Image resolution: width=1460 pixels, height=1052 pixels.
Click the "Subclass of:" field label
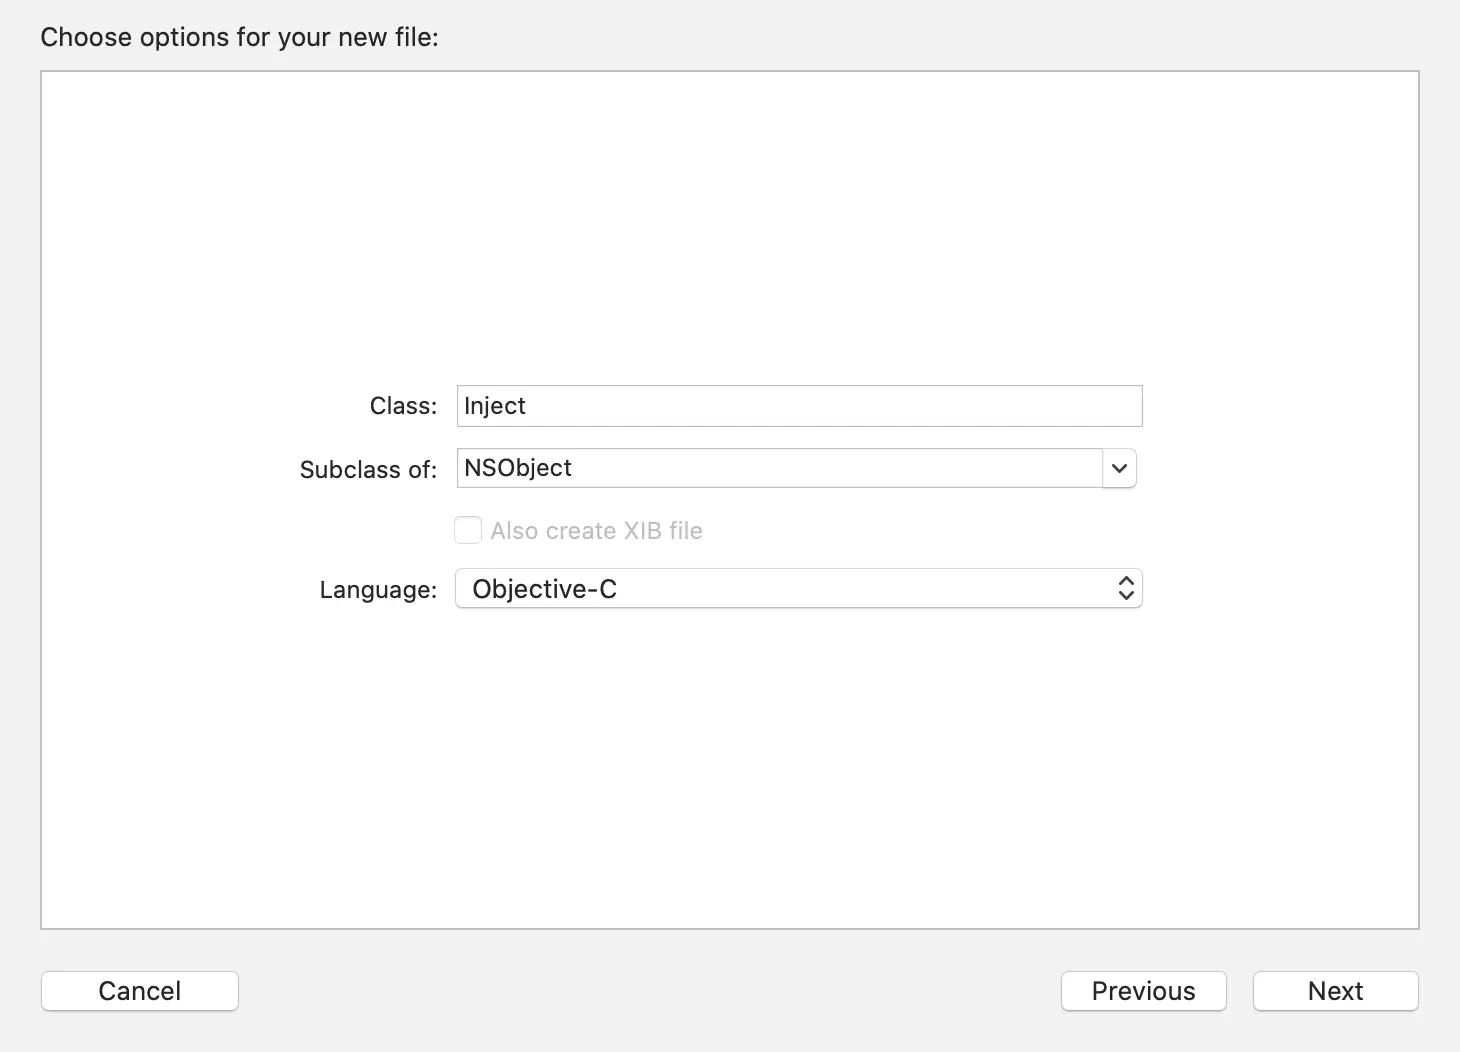pos(368,470)
